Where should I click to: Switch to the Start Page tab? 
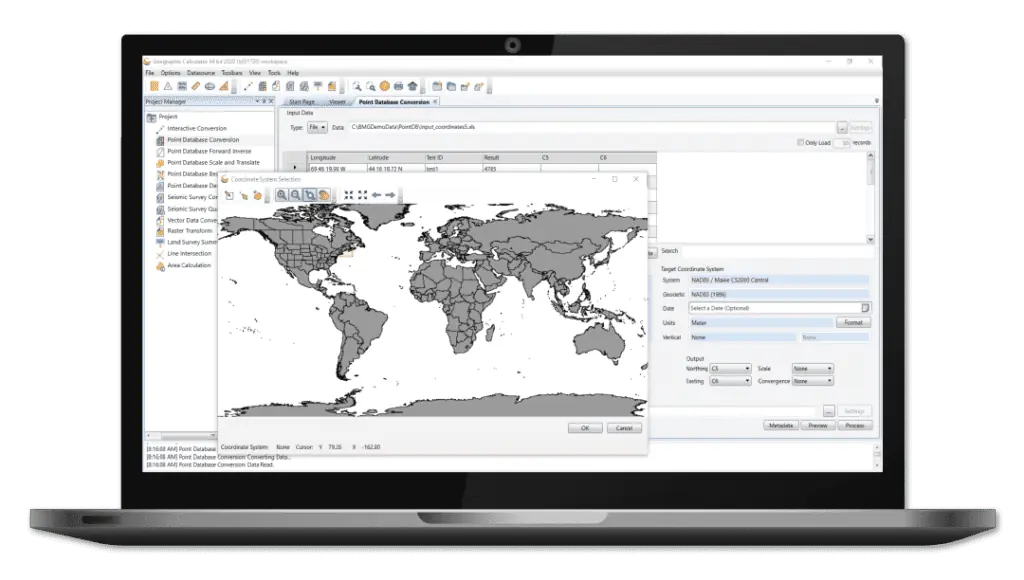point(302,102)
